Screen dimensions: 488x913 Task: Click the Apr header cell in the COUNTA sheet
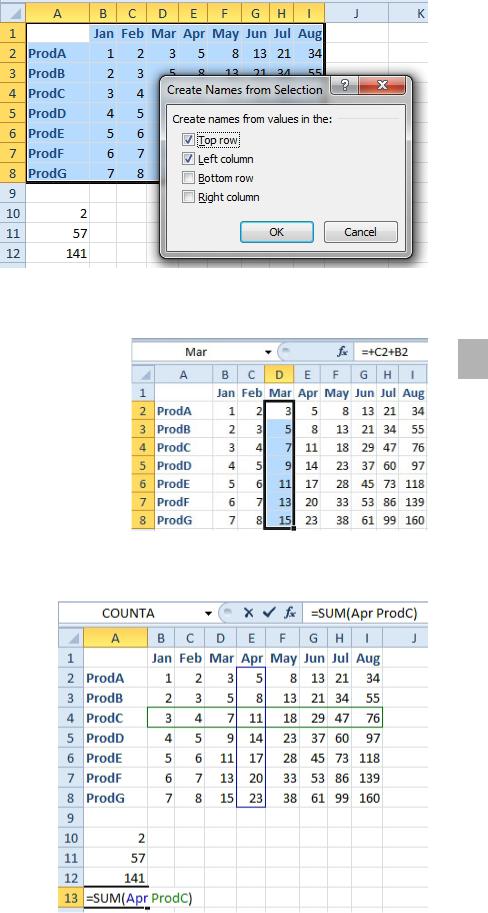(x=252, y=659)
